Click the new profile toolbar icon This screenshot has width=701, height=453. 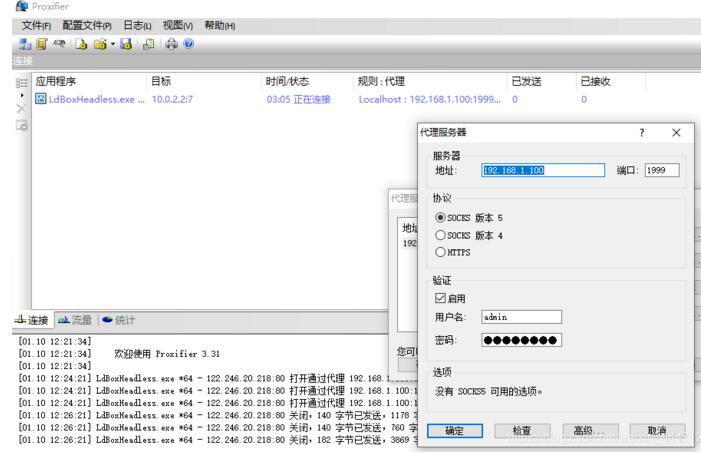(x=82, y=44)
